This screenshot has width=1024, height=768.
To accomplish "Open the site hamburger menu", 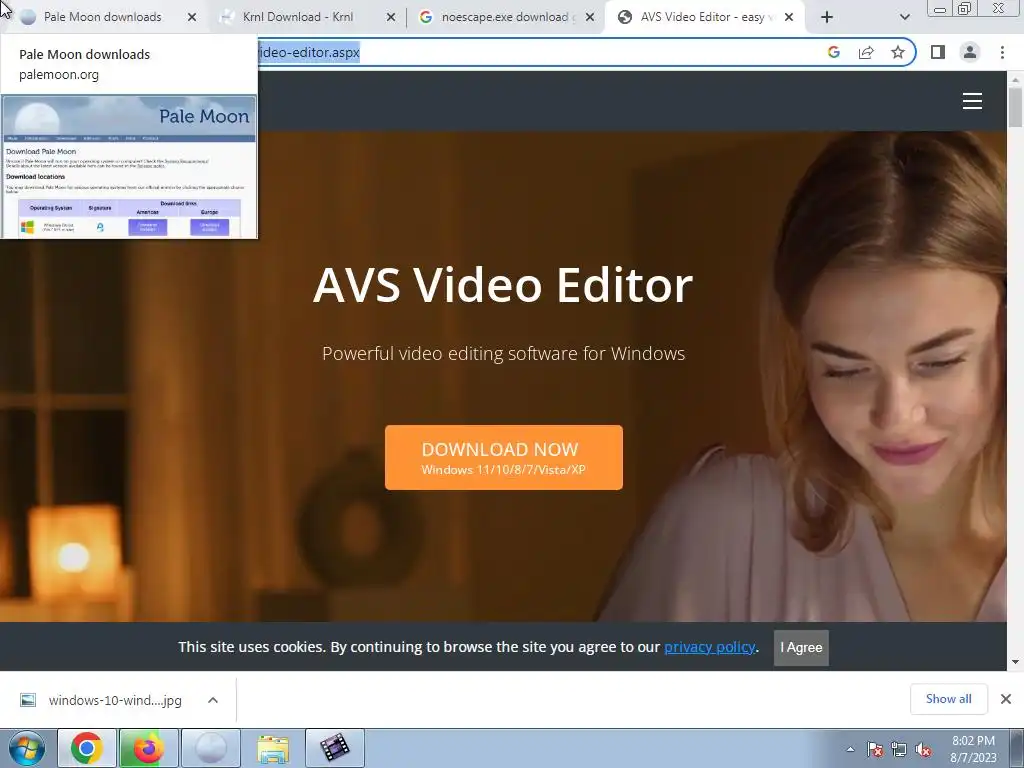I will click(x=972, y=101).
